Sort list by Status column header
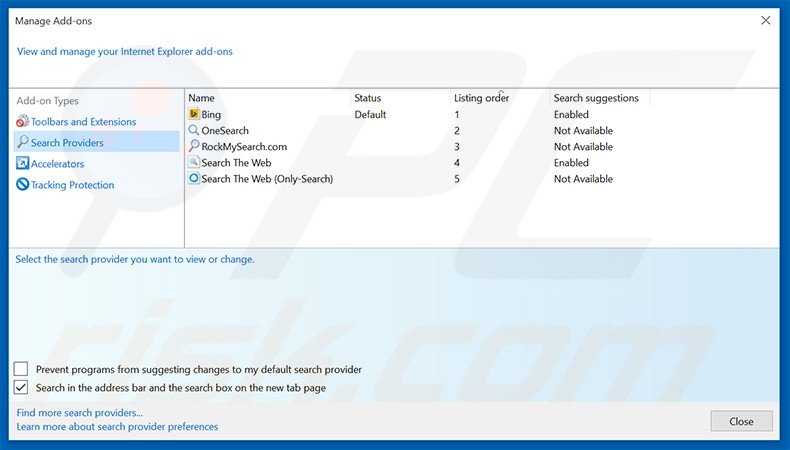This screenshot has height=450, width=790. 368,98
